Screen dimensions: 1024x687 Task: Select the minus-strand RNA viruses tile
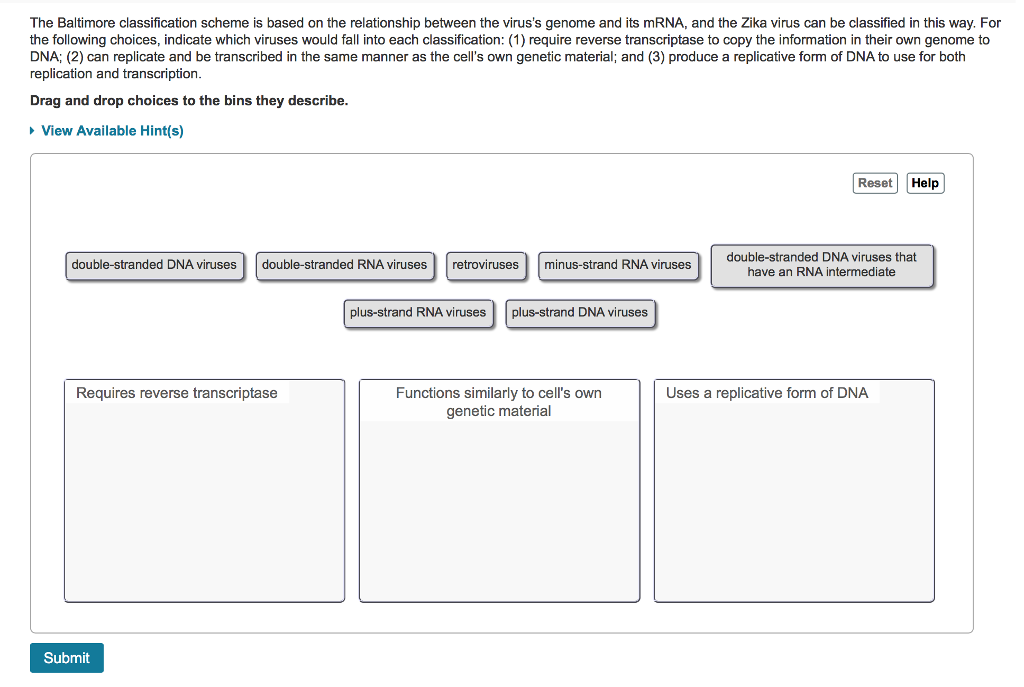click(618, 265)
